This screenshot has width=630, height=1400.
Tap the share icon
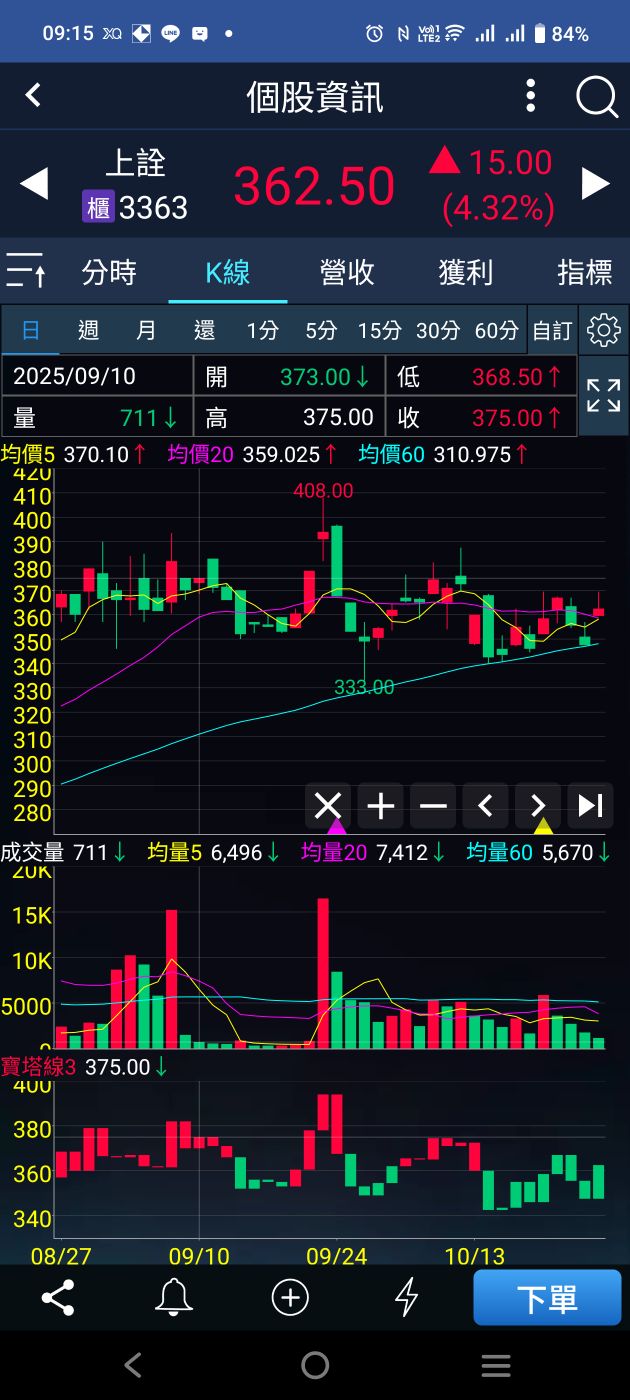[58, 1298]
